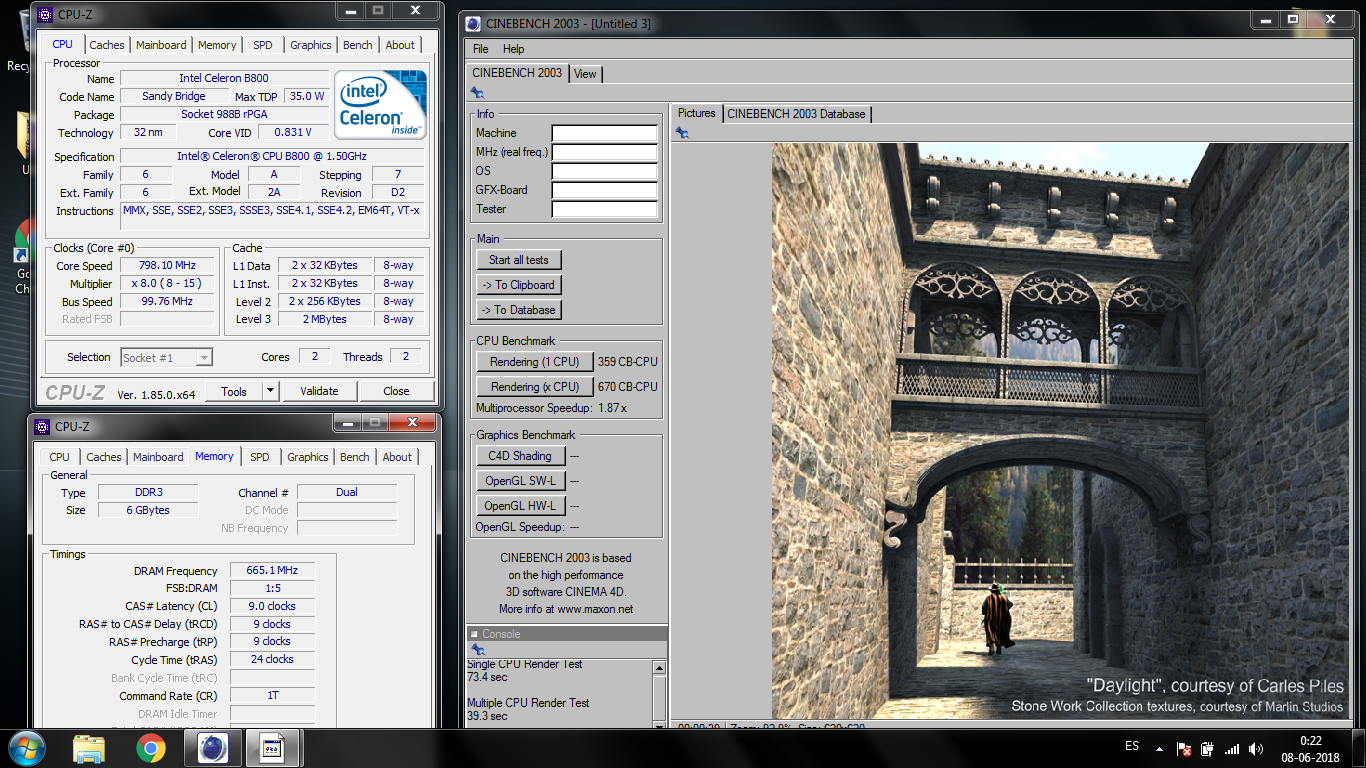Click the Tester input field
1366x768 pixels.
[x=605, y=209]
